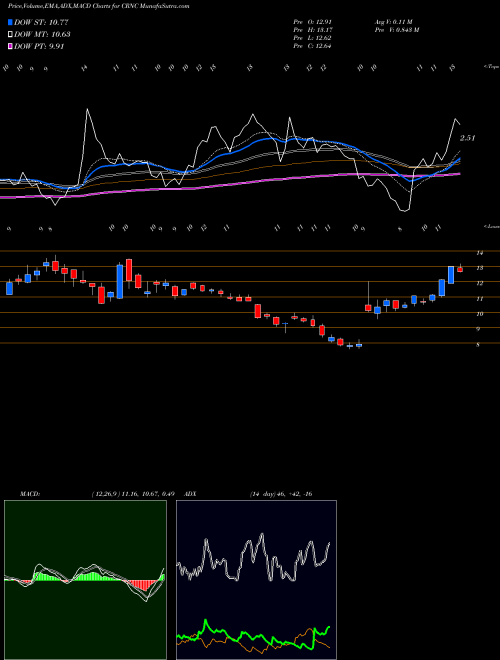Select the 'DOW MT: 10.63' legend label

pyautogui.click(x=42, y=35)
